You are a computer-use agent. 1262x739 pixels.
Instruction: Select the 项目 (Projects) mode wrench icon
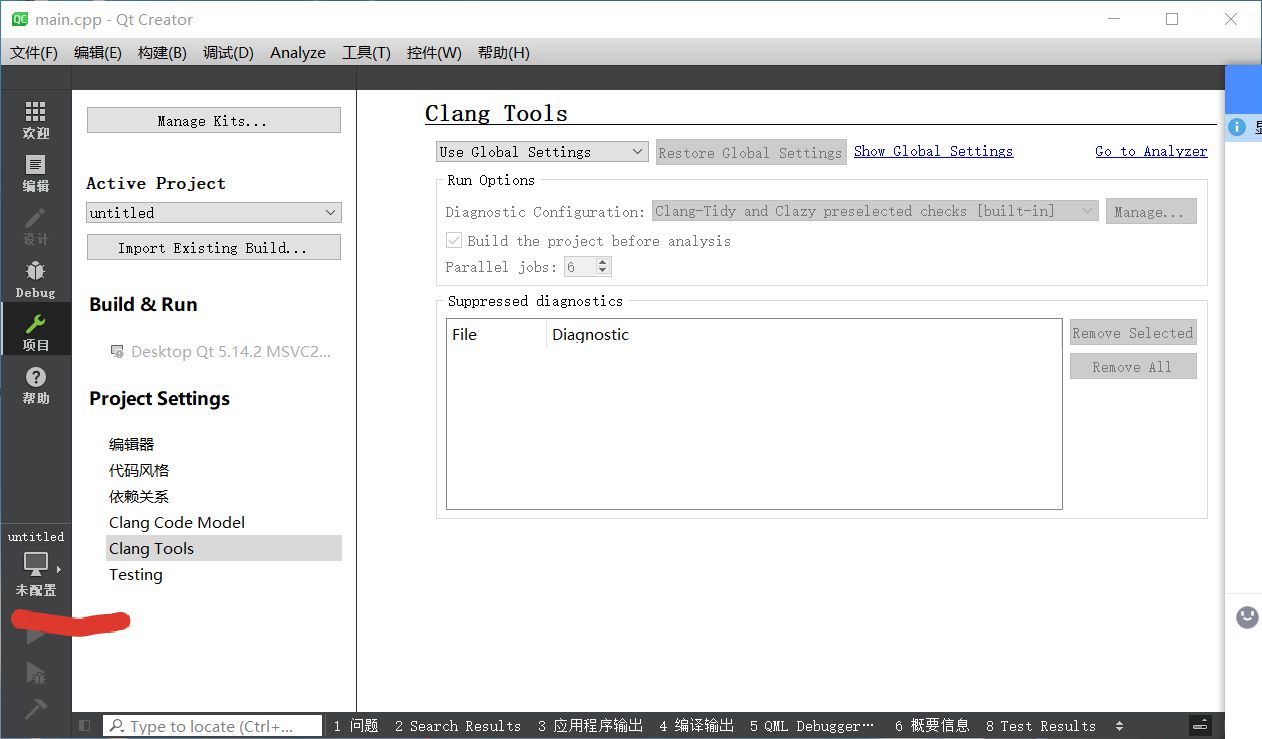coord(36,324)
